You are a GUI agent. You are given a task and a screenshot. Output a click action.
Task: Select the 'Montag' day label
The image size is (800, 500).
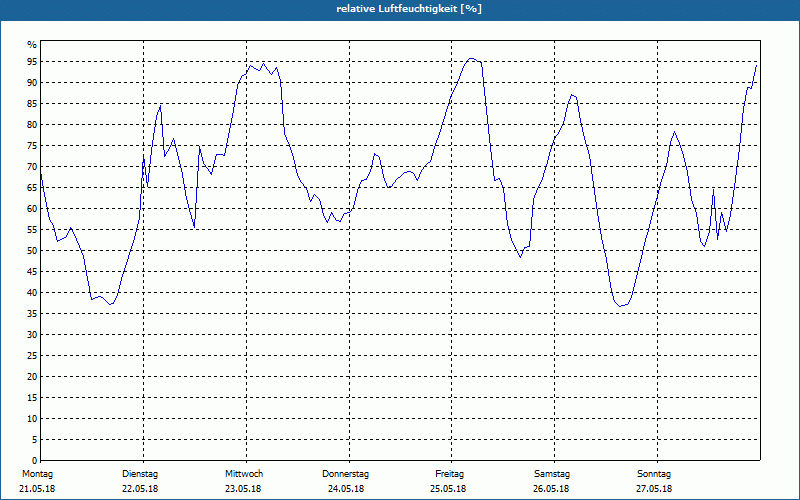37,474
